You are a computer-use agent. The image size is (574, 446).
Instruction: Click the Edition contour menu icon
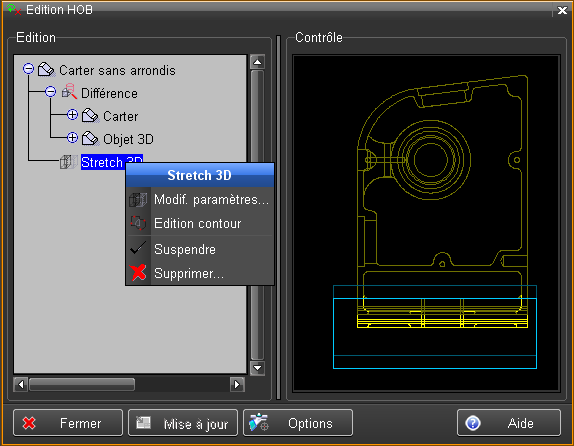pyautogui.click(x=138, y=223)
